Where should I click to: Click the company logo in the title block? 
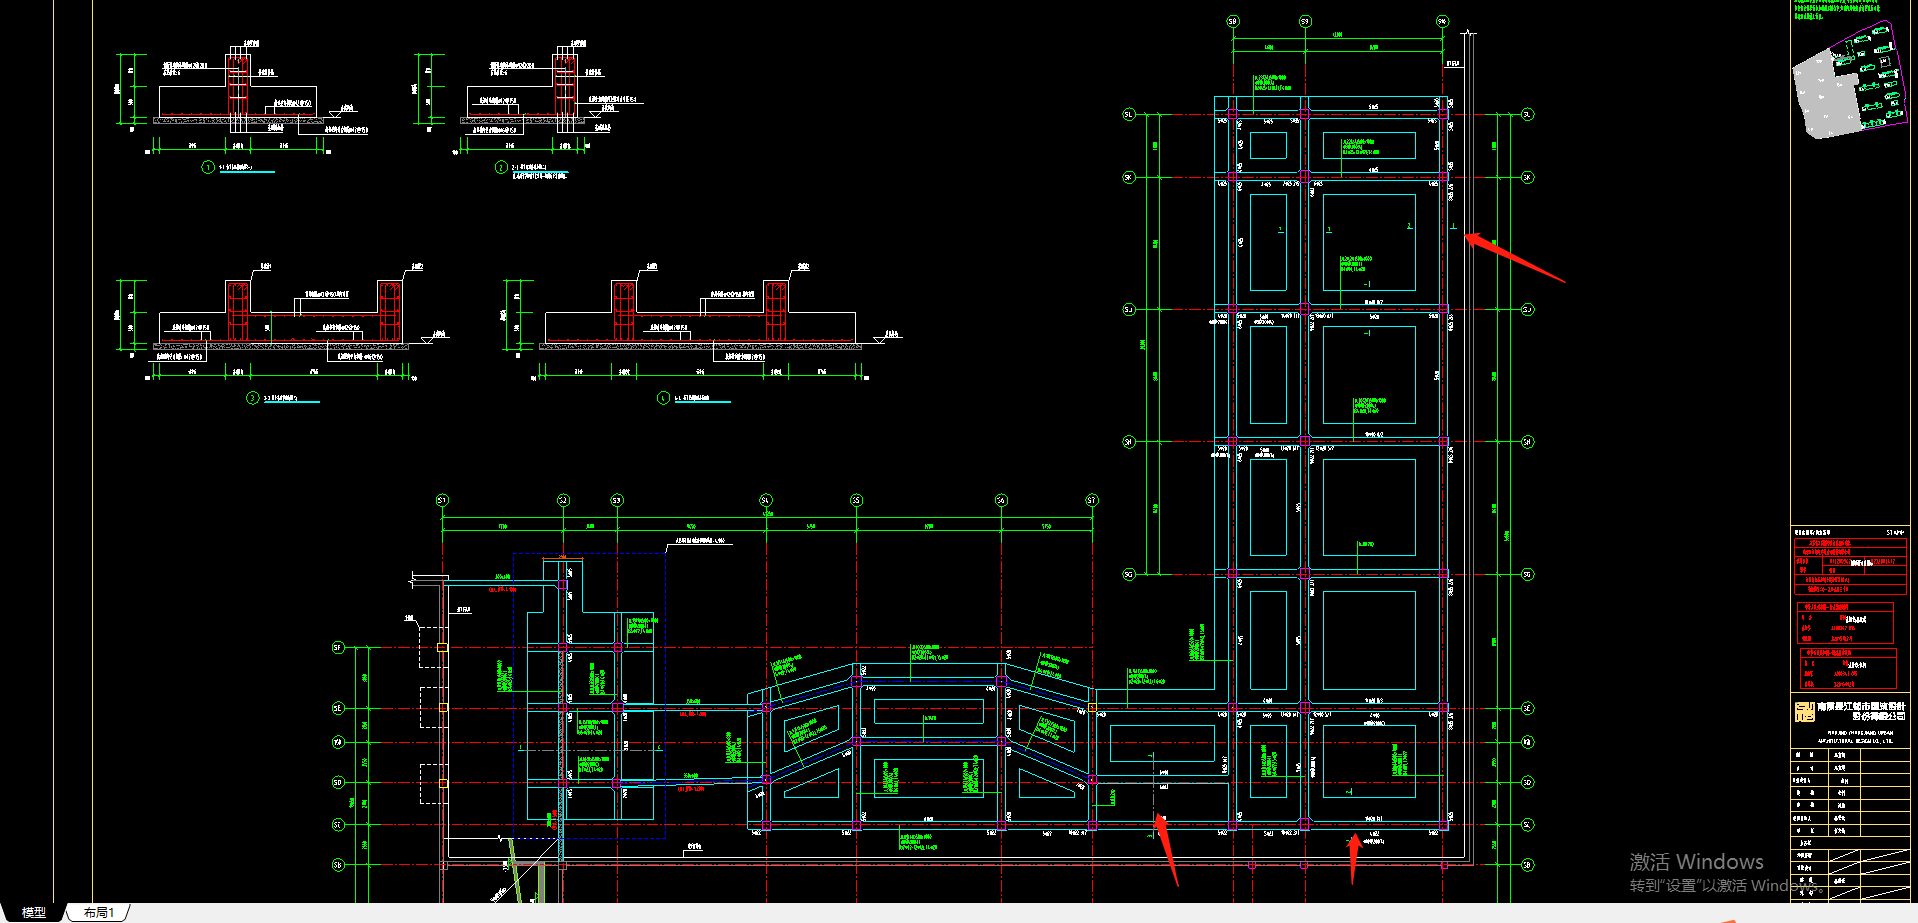click(x=1804, y=712)
